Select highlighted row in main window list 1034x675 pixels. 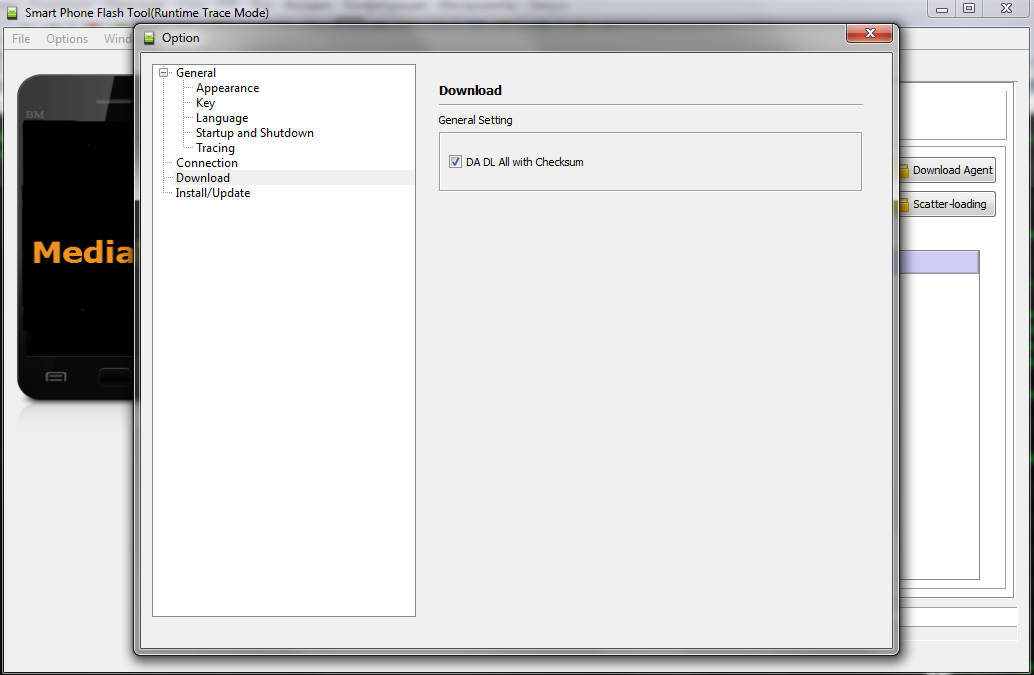[939, 262]
